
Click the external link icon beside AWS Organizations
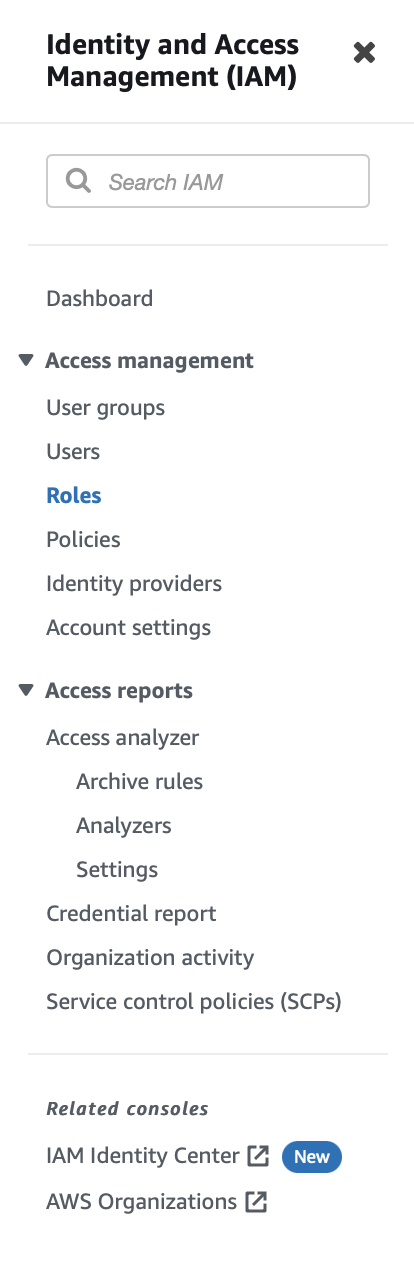(x=256, y=1202)
